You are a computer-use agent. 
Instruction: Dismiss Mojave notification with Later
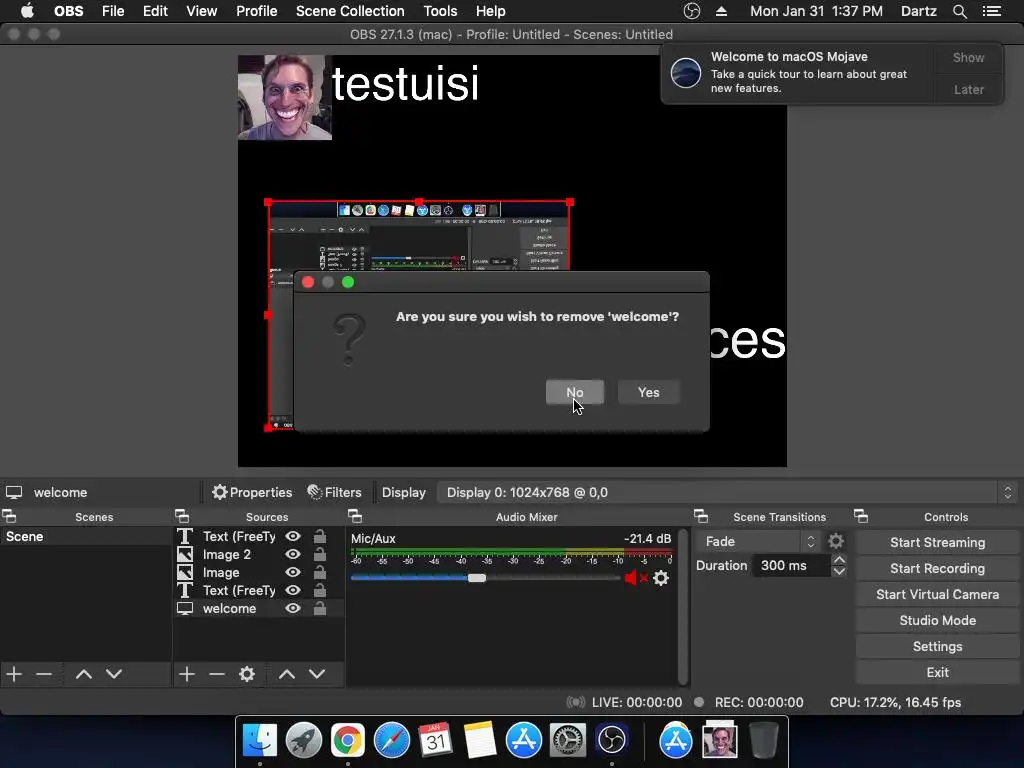pyautogui.click(x=968, y=89)
